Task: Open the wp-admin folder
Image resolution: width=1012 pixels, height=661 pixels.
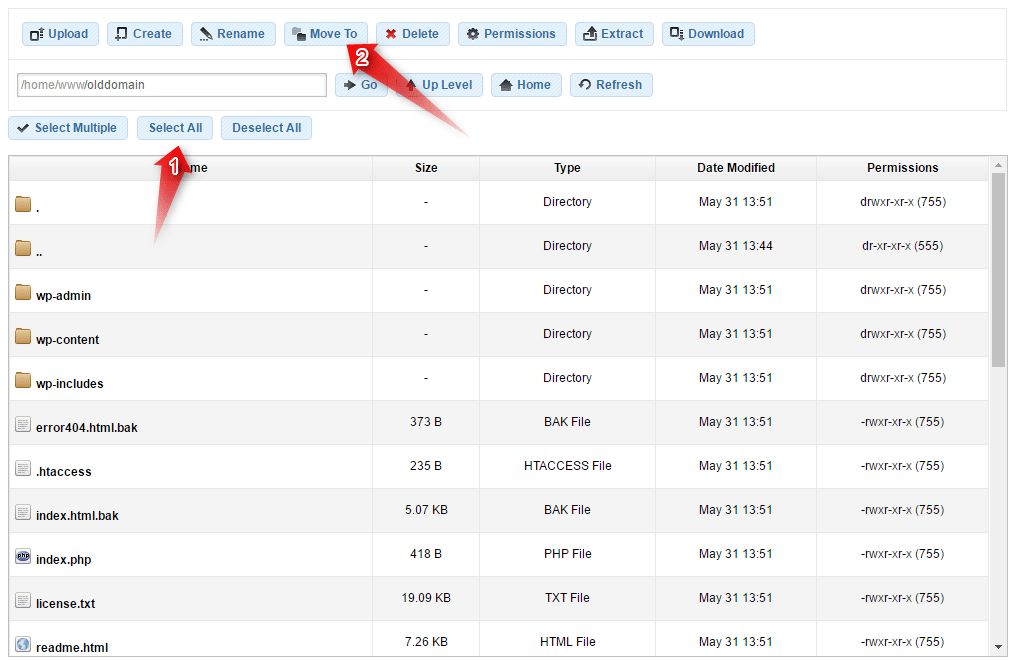Action: coord(63,295)
